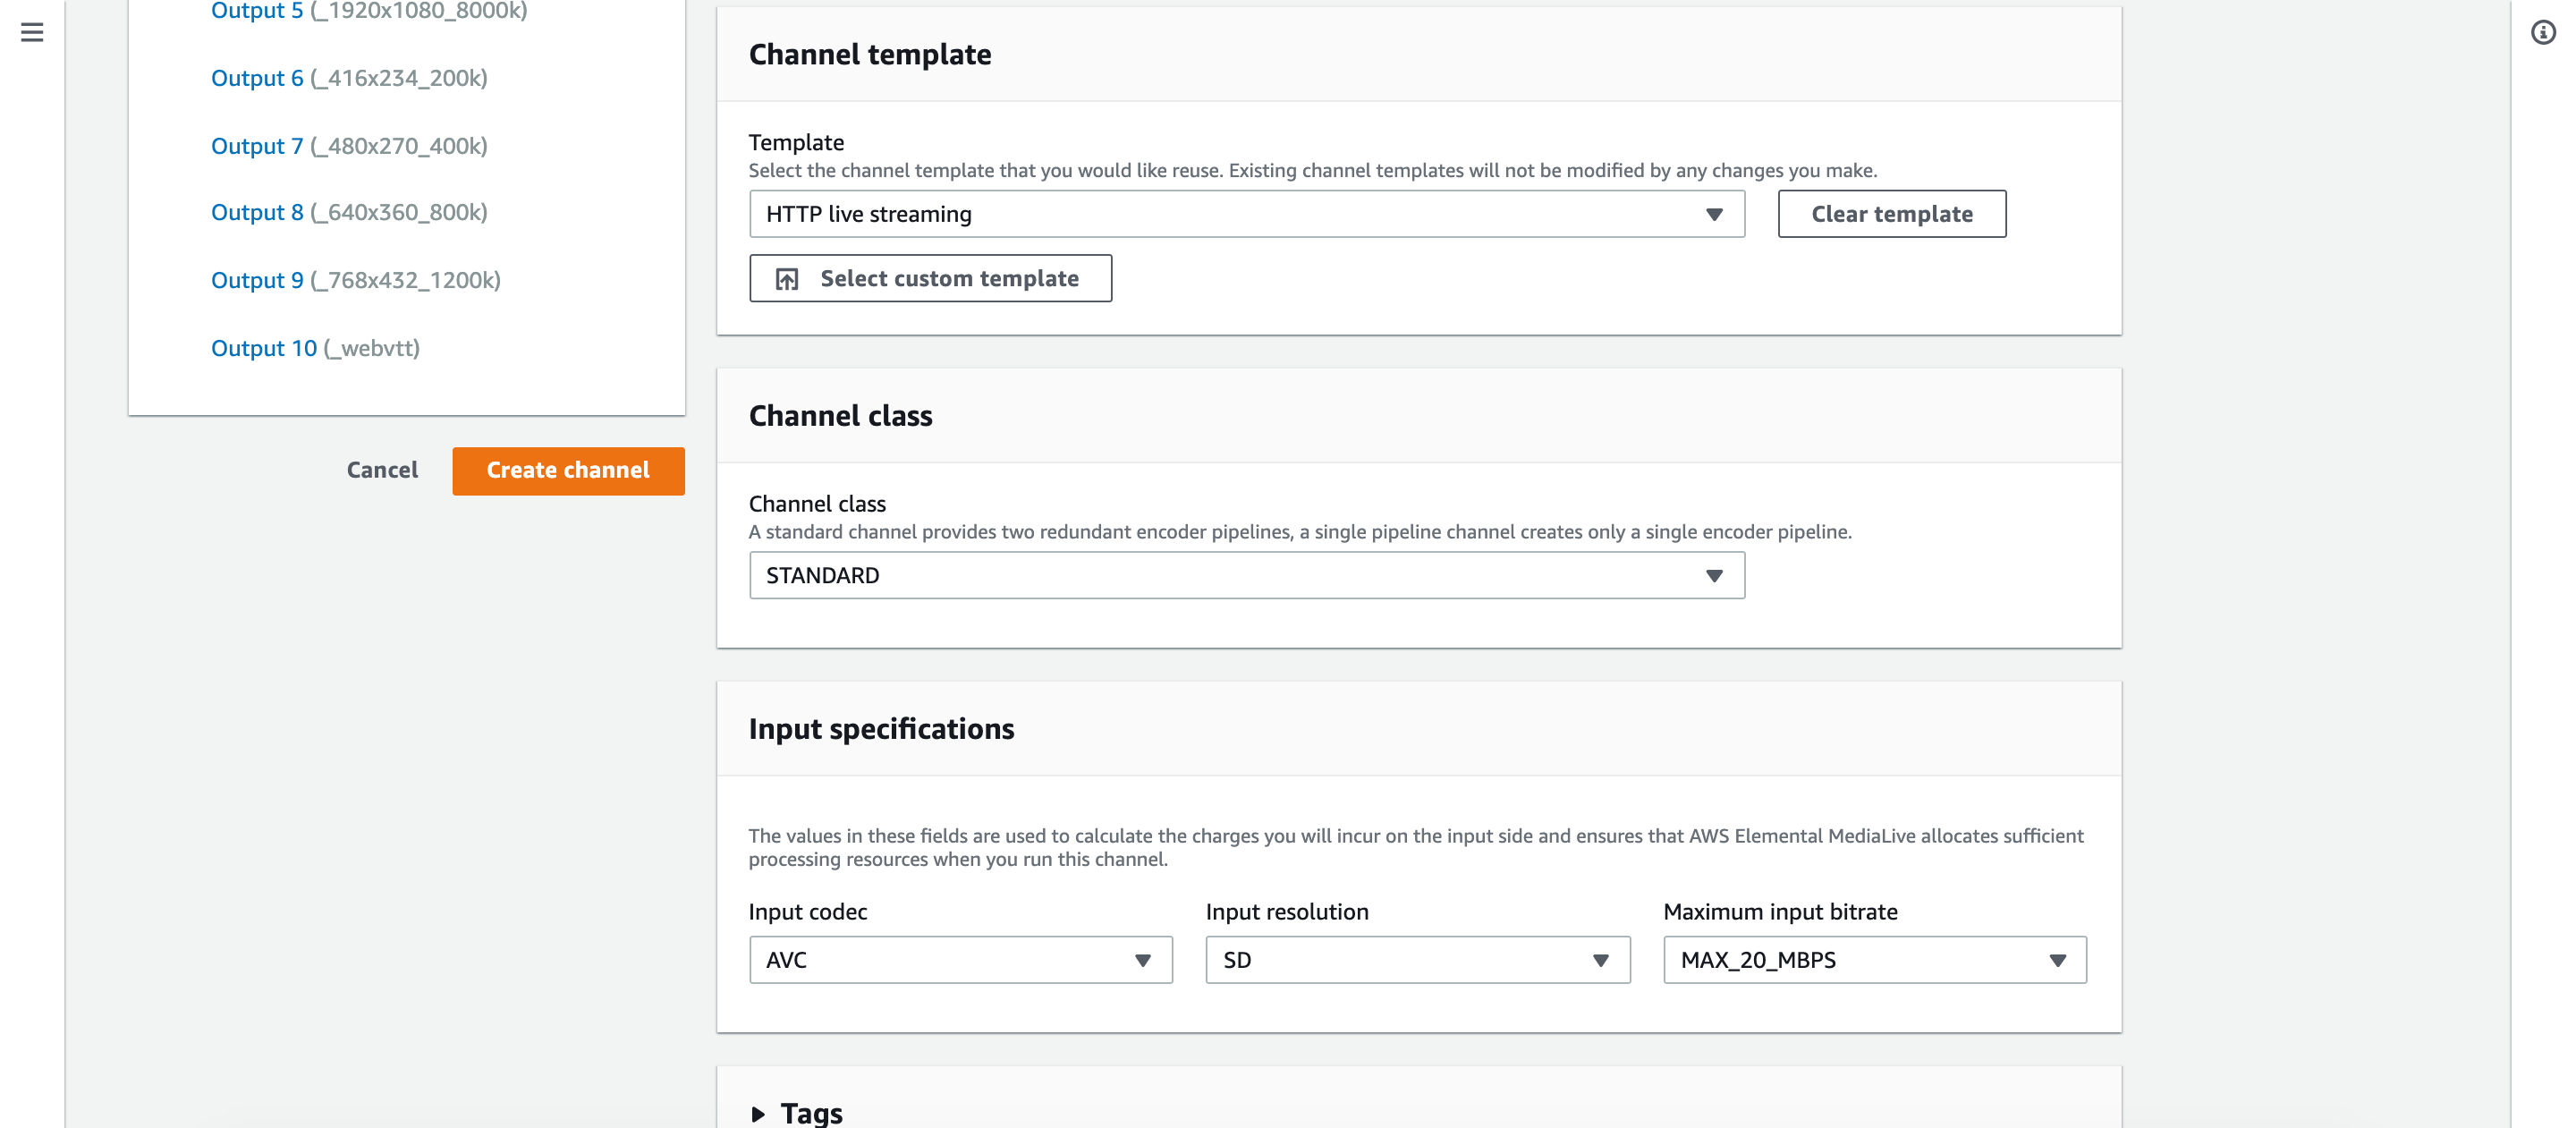
Task: Click the Channel class section heading
Action: (840, 416)
